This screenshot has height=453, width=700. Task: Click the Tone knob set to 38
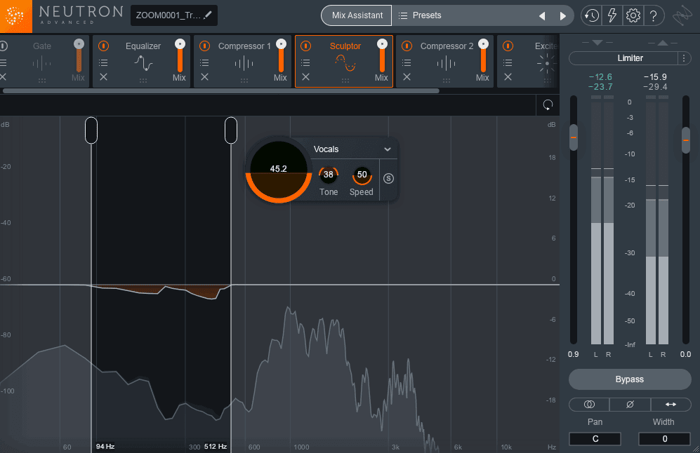point(328,175)
